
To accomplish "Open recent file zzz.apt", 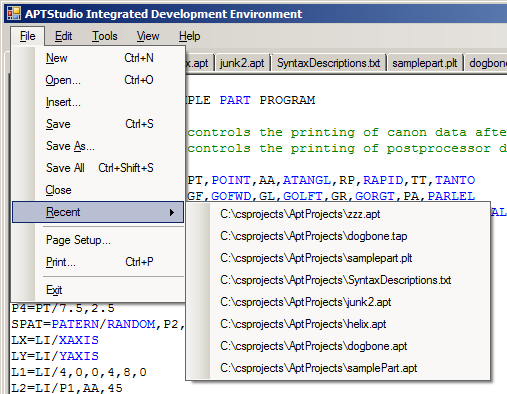I will pyautogui.click(x=338, y=214).
